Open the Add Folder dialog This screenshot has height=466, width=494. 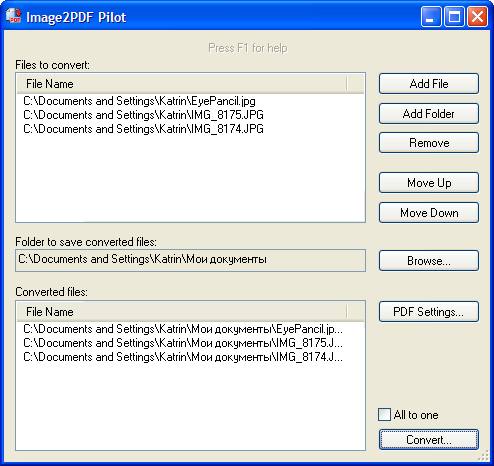pyautogui.click(x=429, y=114)
